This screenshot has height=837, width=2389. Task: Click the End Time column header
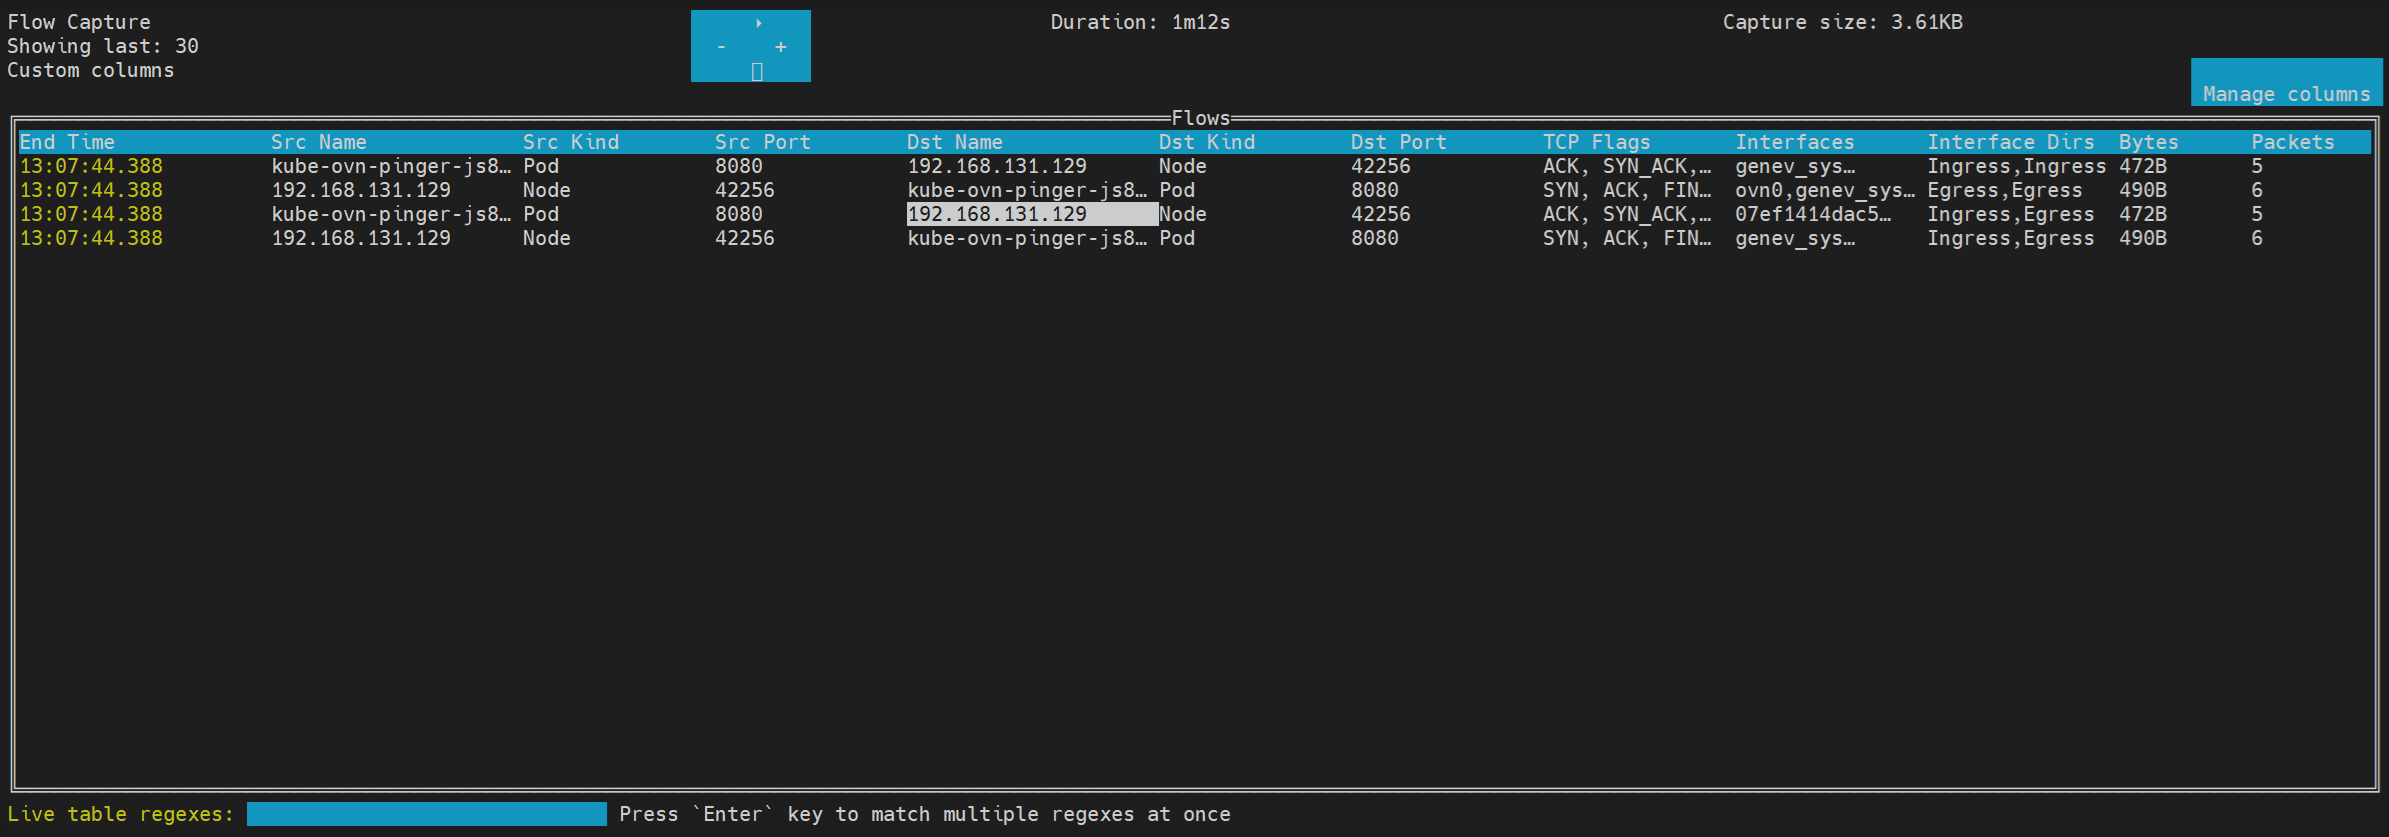click(x=67, y=142)
